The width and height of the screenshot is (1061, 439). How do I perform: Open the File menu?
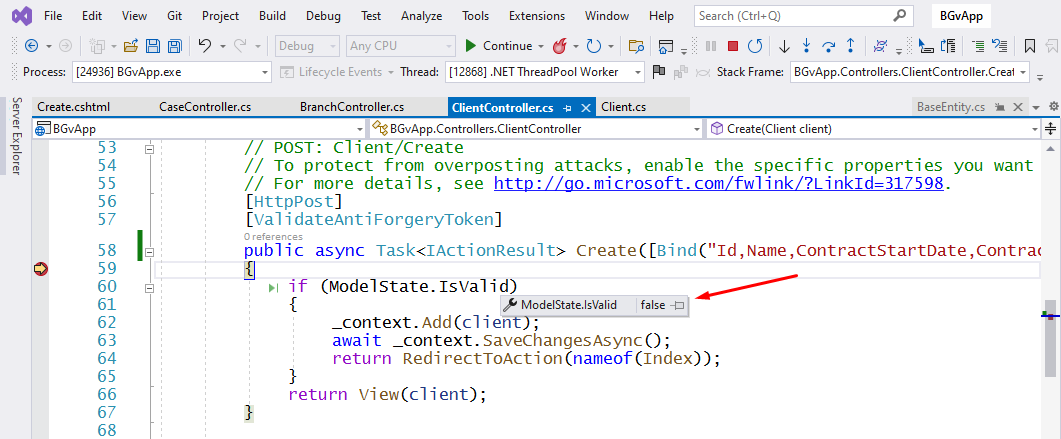tap(53, 16)
